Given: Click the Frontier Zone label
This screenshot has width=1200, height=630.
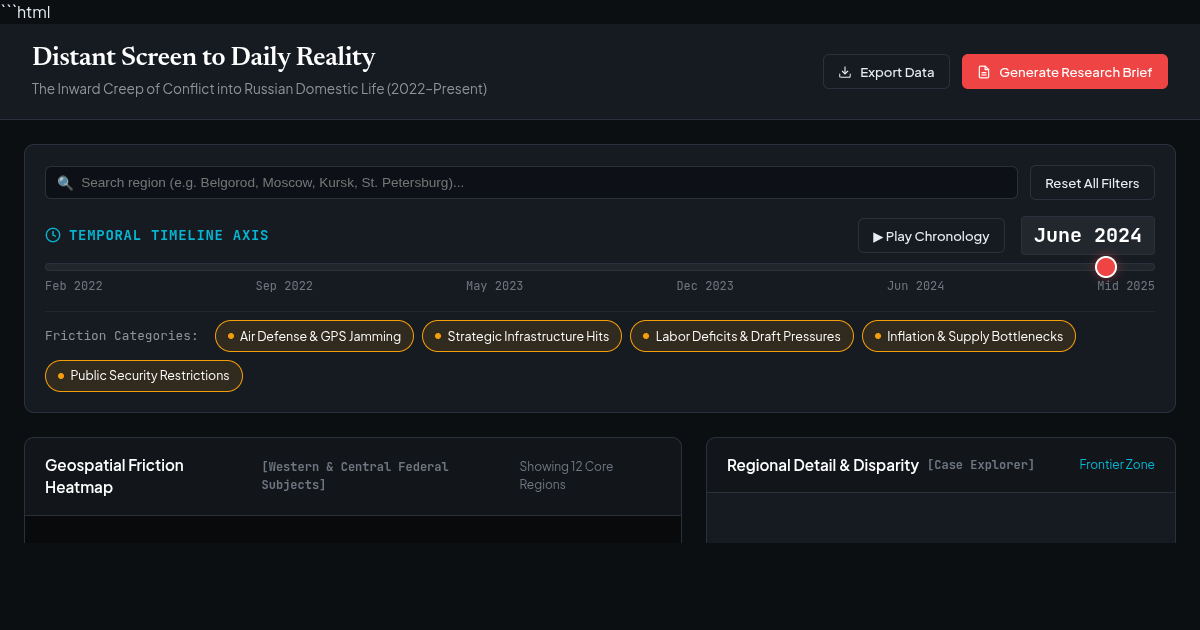Looking at the screenshot, I should [1117, 464].
